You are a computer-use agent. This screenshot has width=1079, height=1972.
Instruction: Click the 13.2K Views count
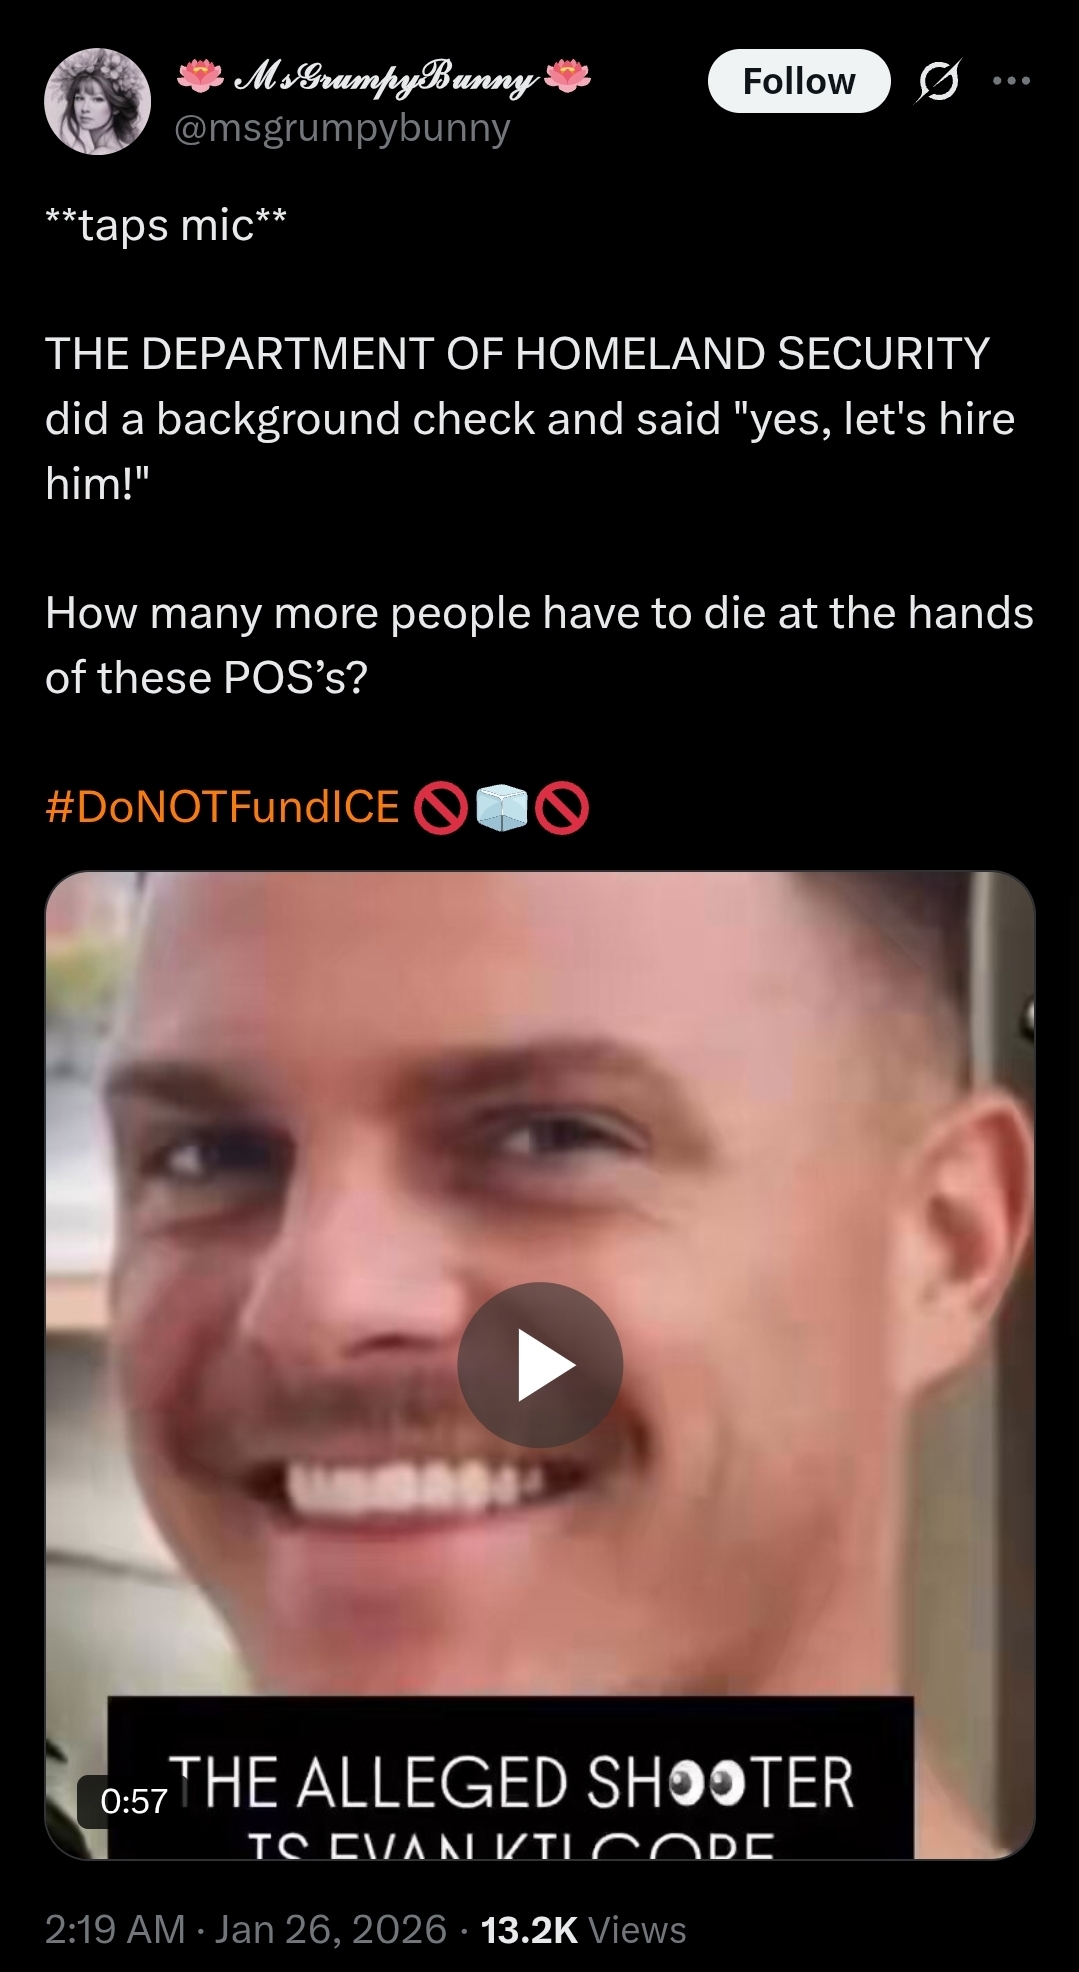pos(583,1929)
